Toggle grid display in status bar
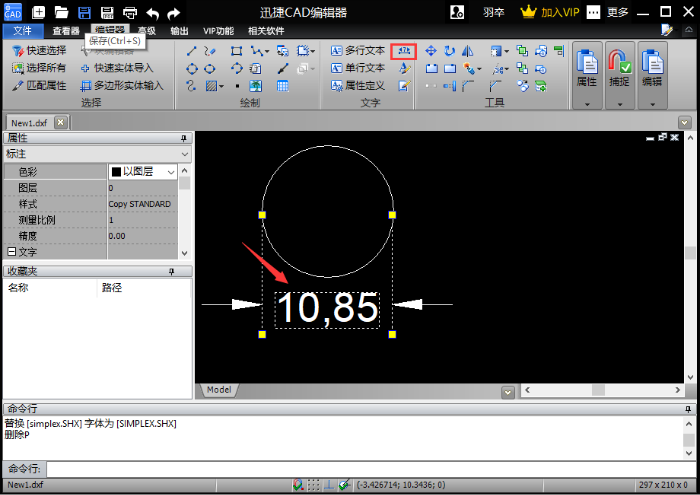This screenshot has width=700, height=495. point(313,485)
